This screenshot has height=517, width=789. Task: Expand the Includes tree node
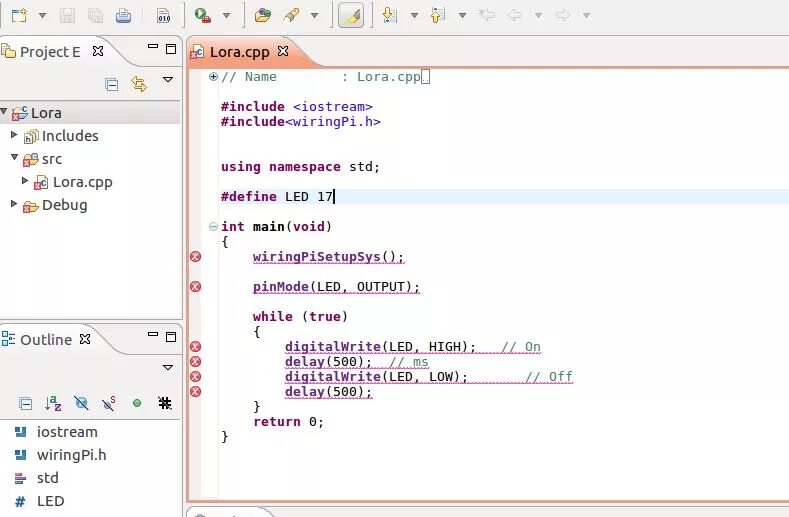coord(14,134)
